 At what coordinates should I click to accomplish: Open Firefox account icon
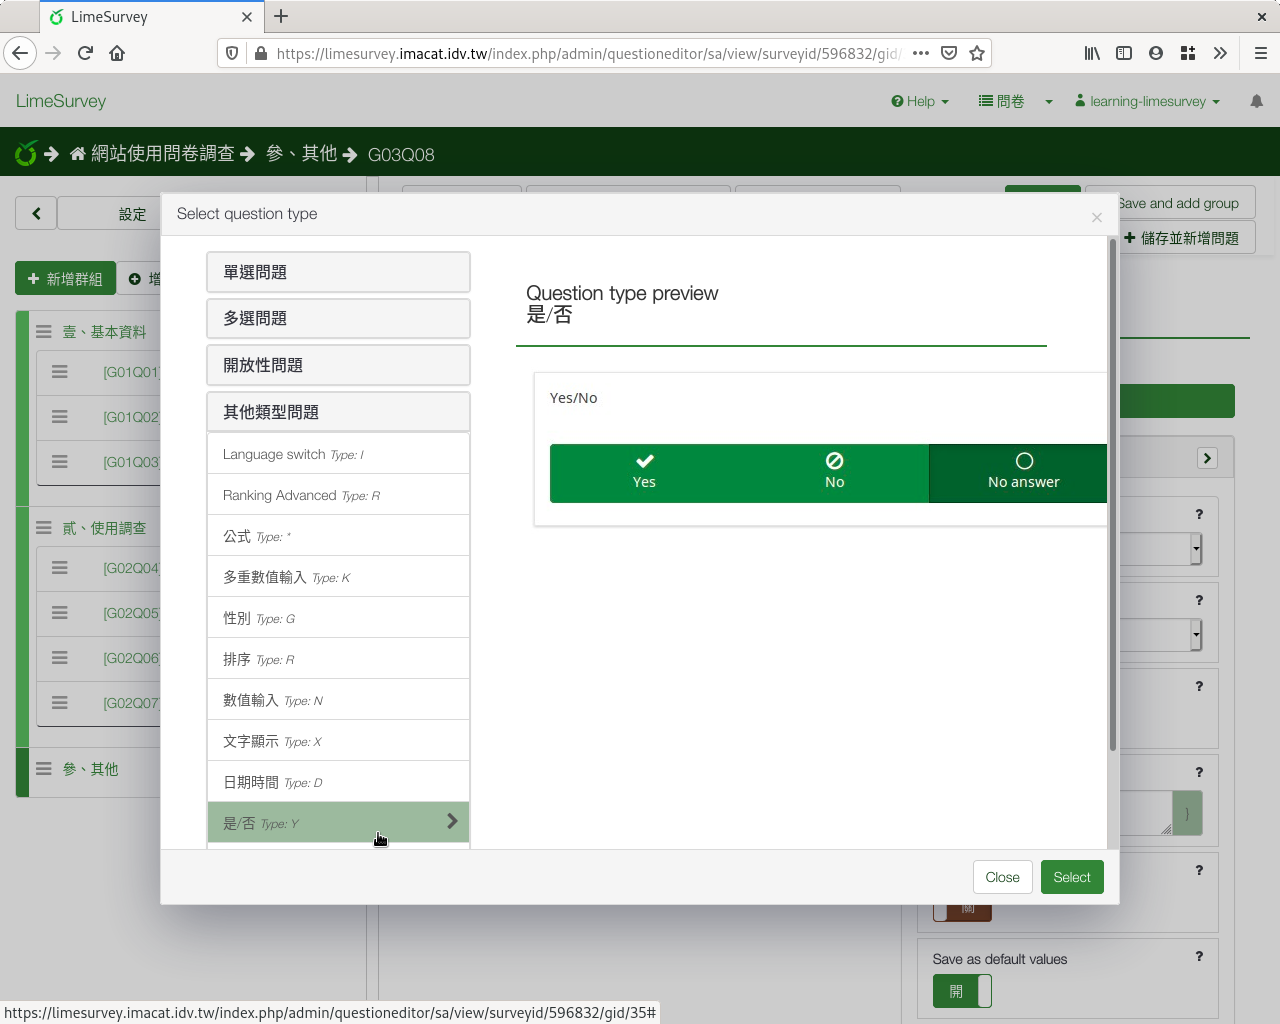pos(1156,53)
